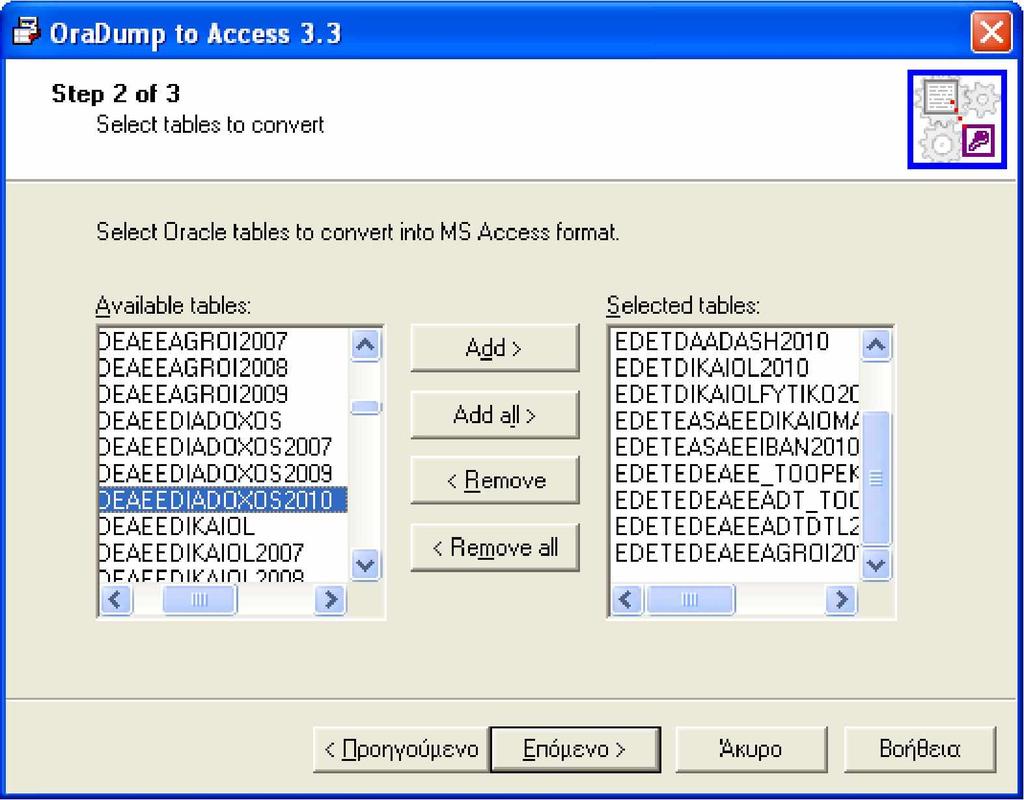Click Selected tables scroll down arrow

[x=876, y=565]
